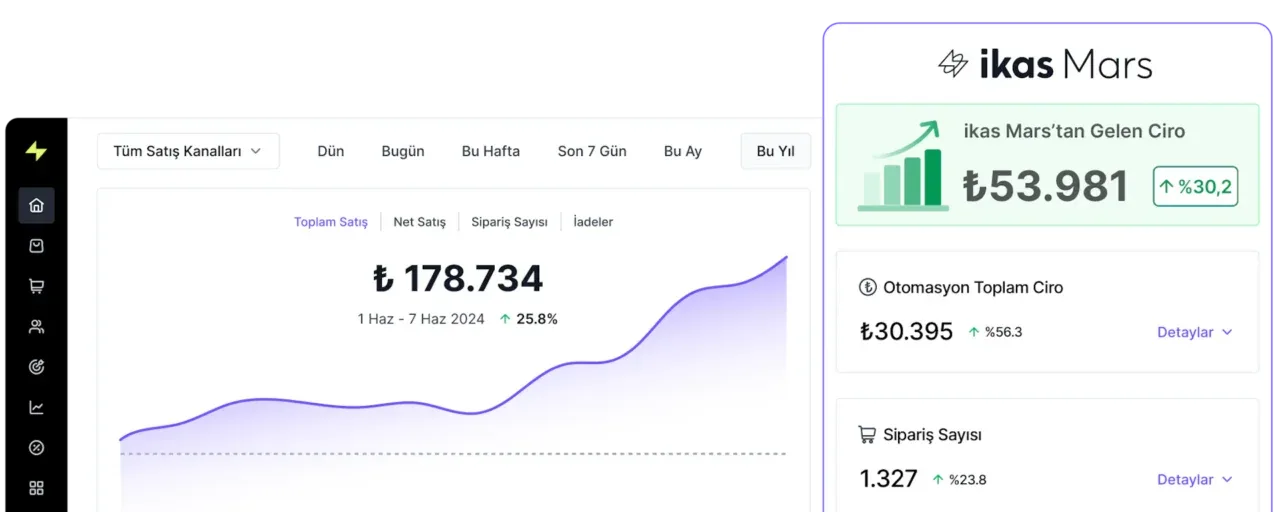Expand Detaylar for Otomasyon Toplam Ciro
Viewport: 1280px width, 512px height.
tap(1195, 332)
